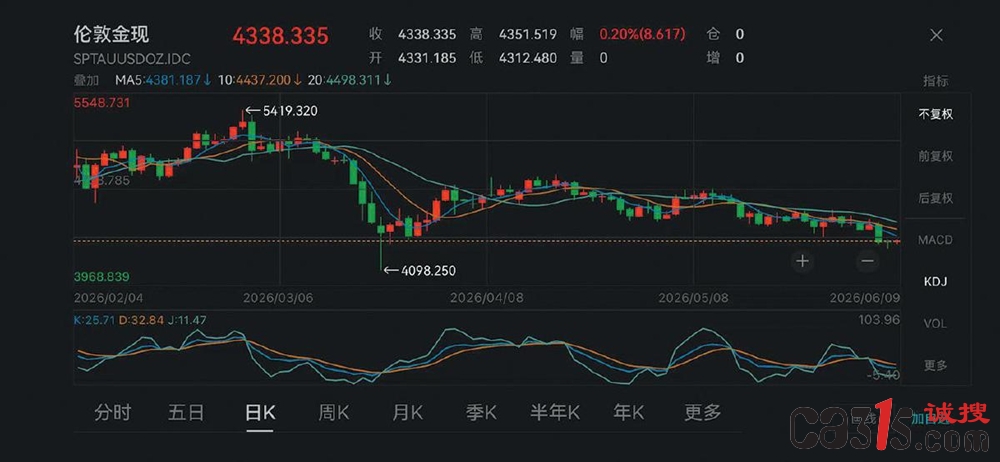The image size is (1000, 462).
Task: Select the 五日 five-day tab
Action: (x=186, y=413)
